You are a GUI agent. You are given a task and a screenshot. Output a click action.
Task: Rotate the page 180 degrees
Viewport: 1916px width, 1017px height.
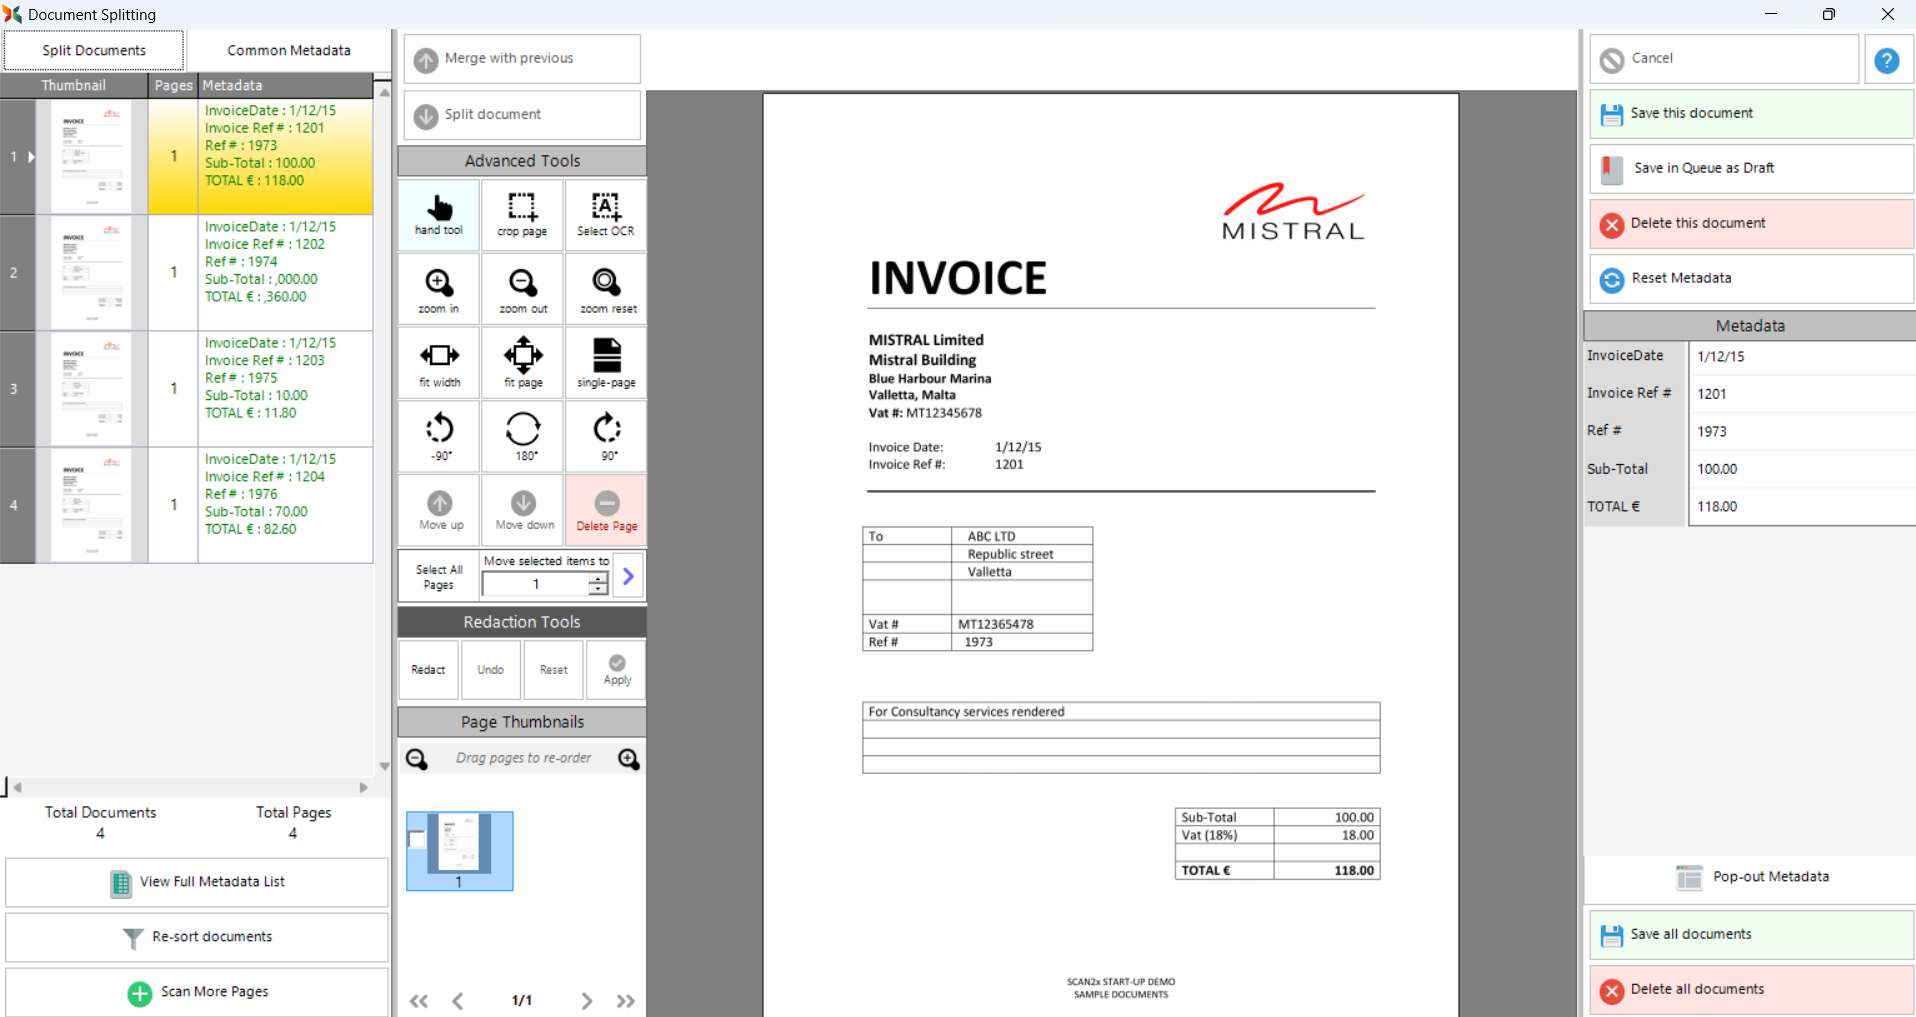(x=523, y=436)
